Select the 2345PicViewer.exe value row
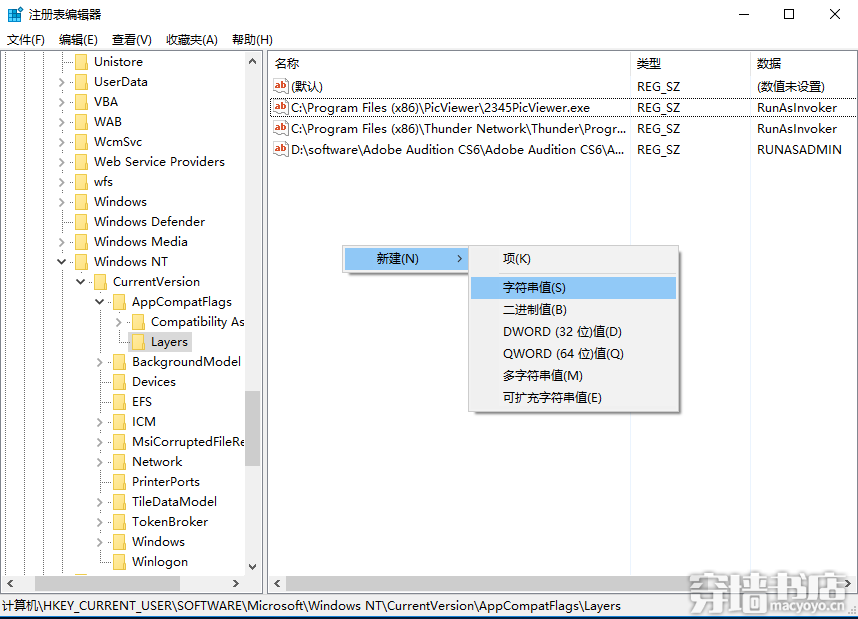The height and width of the screenshot is (619, 858). point(563,107)
